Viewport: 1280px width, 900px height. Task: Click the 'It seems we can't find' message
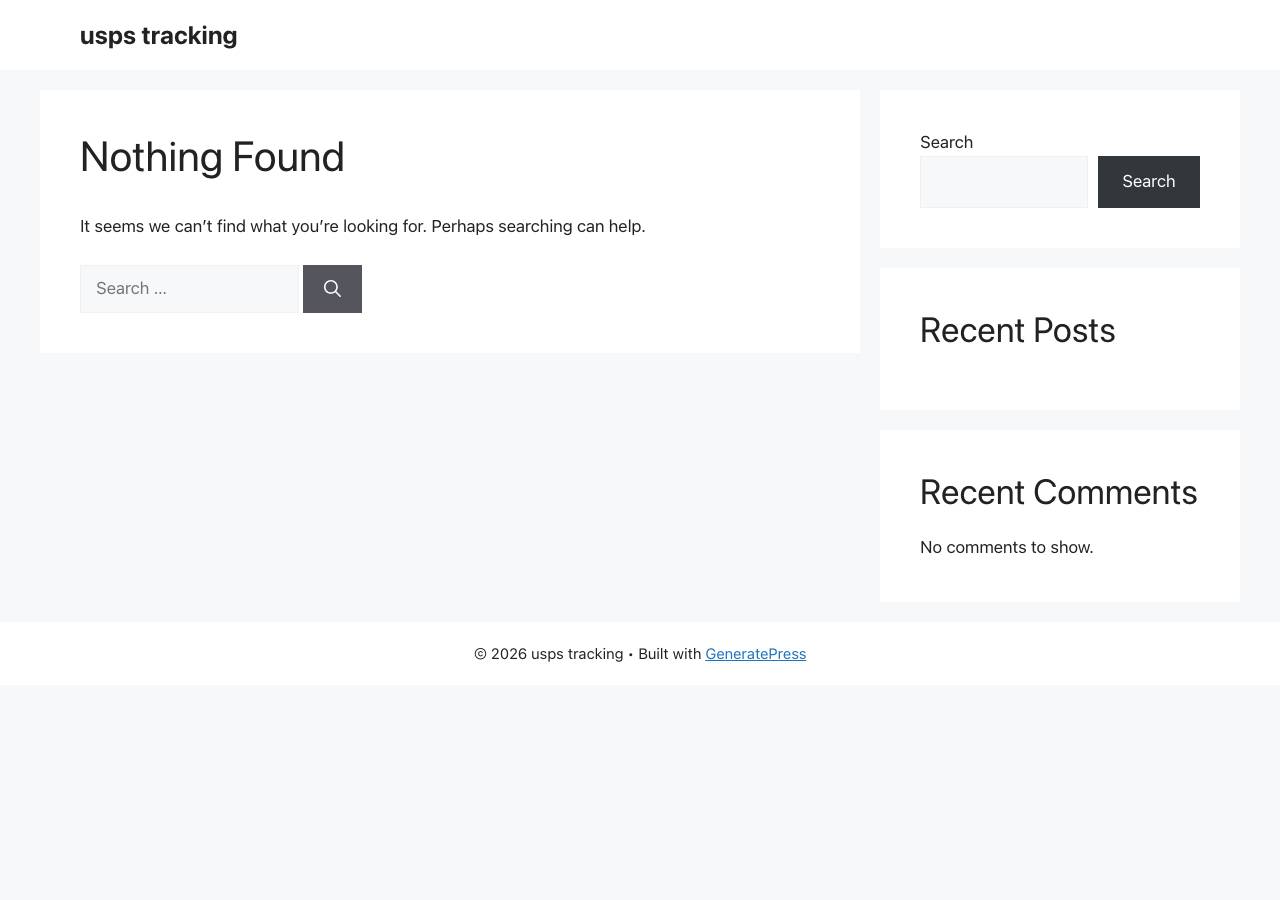tap(363, 227)
